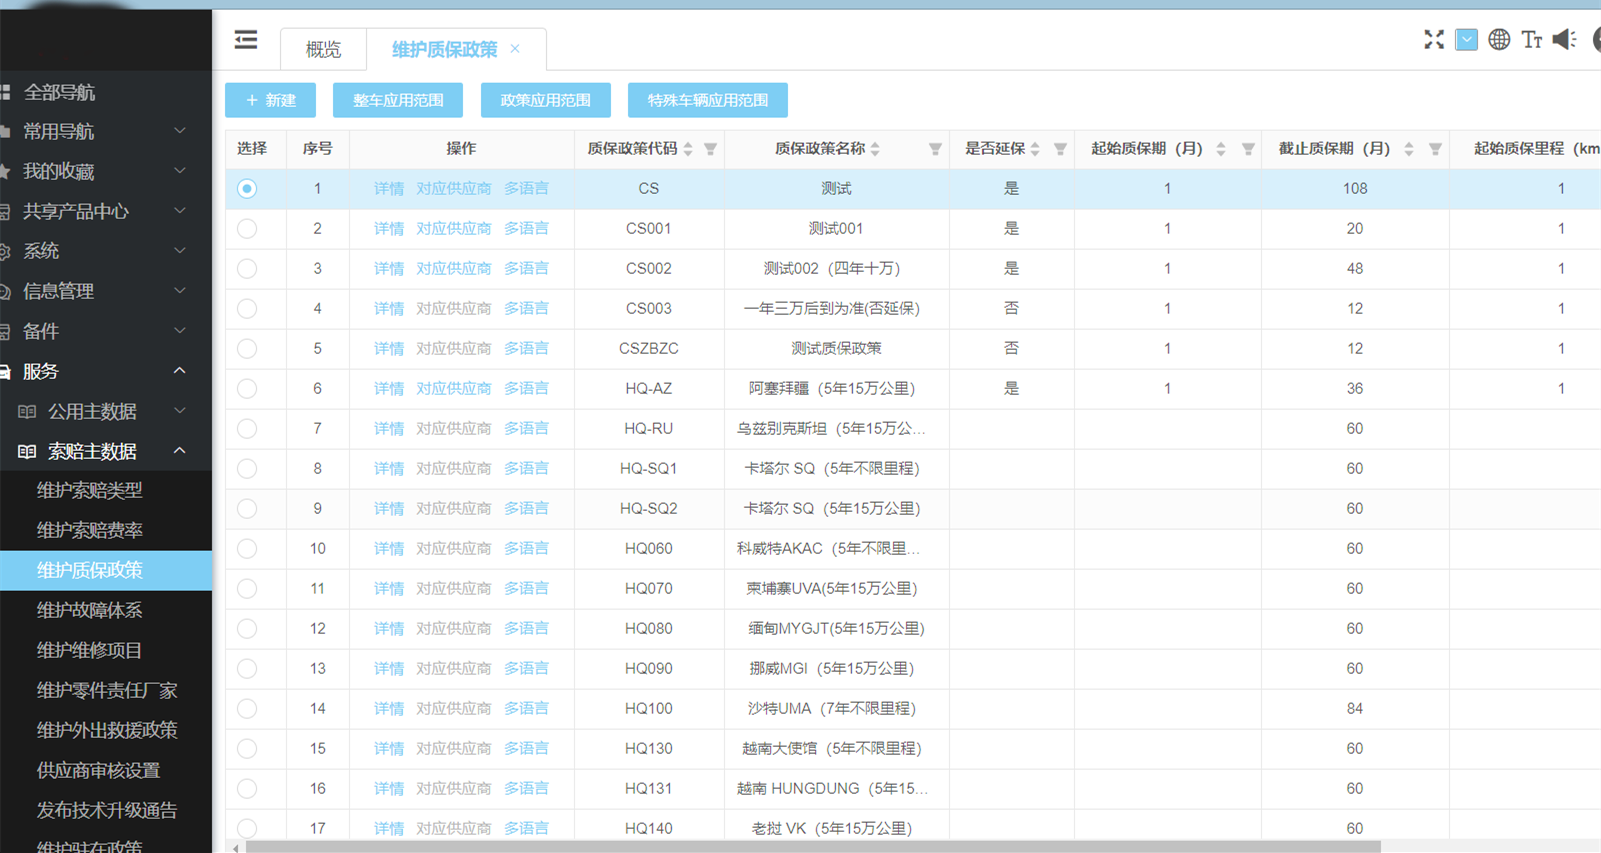Expand 系统 menu chevron
The image size is (1601, 853).
tap(180, 251)
